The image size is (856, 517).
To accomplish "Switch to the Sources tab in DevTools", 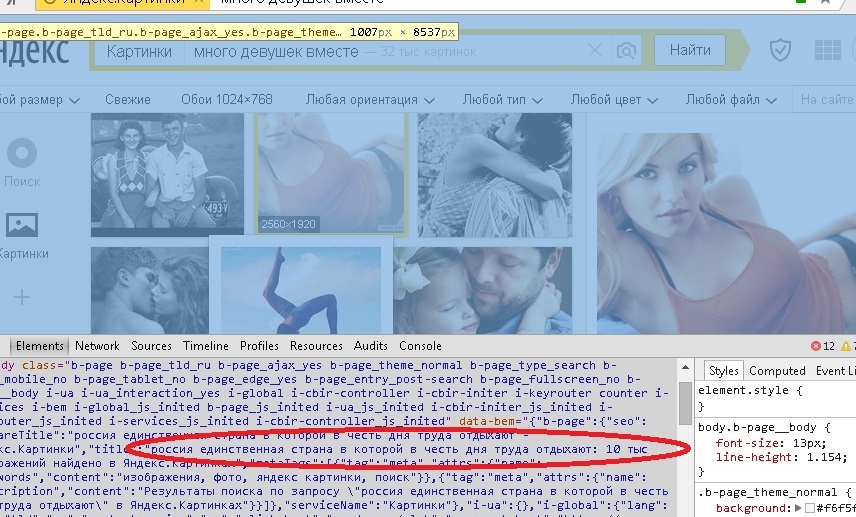I will (x=151, y=346).
